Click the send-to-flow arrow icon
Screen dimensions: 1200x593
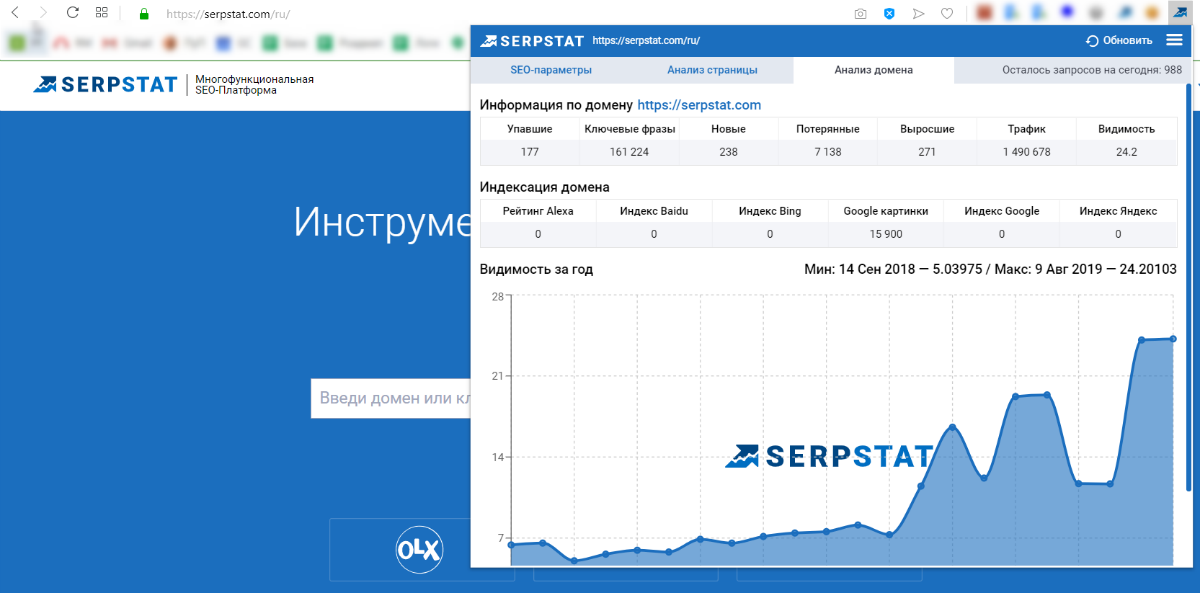point(918,14)
